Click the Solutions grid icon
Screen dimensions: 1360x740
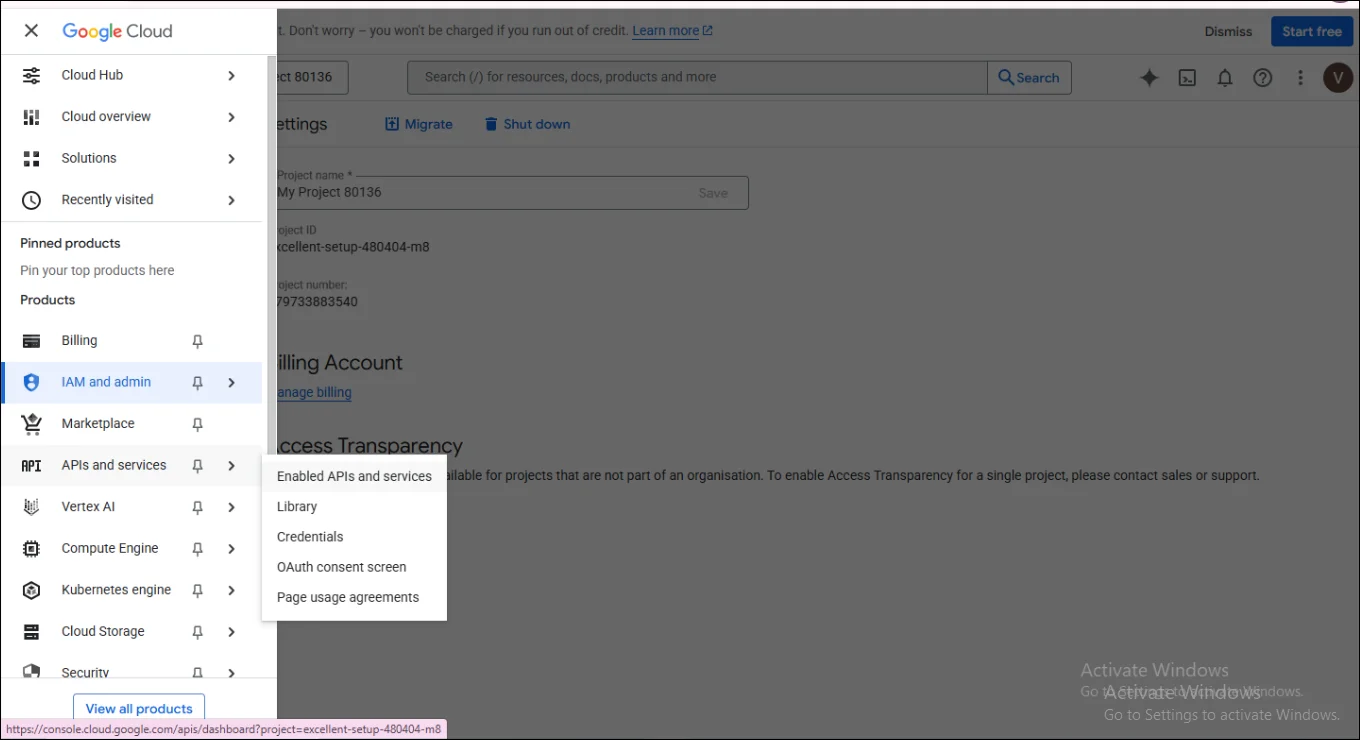[x=31, y=158]
